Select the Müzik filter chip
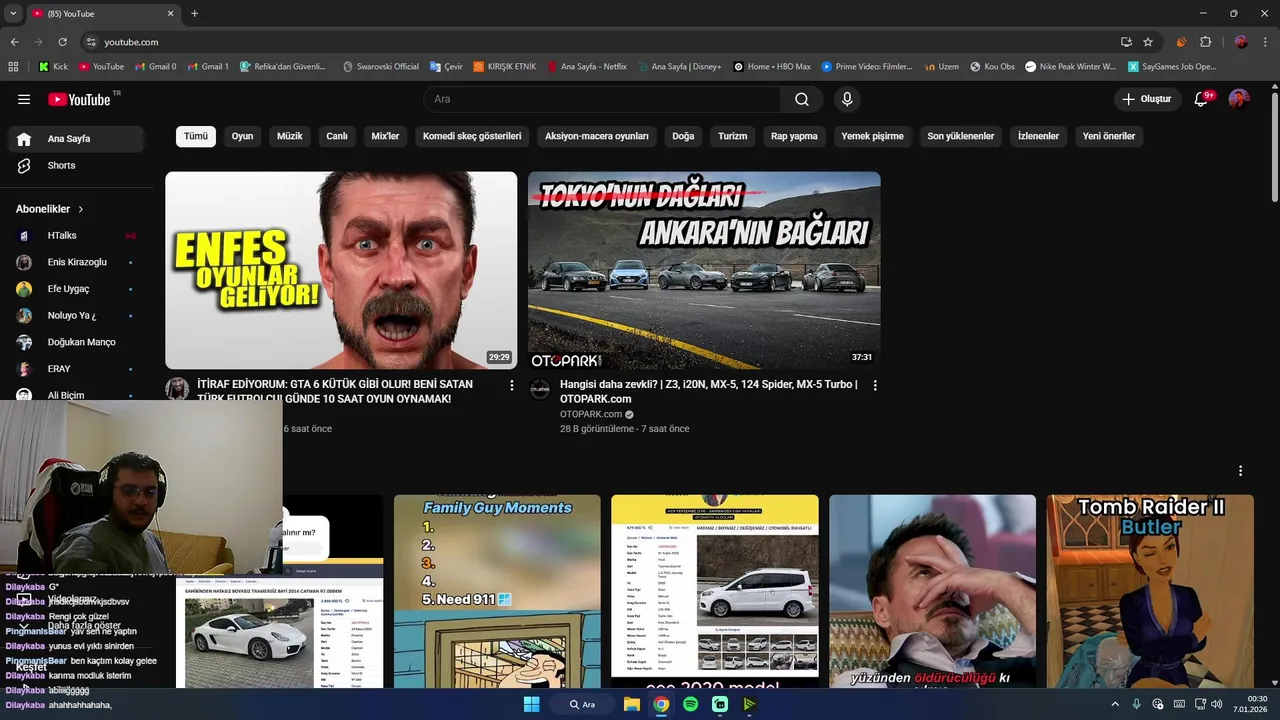This screenshot has height=720, width=1280. click(289, 136)
